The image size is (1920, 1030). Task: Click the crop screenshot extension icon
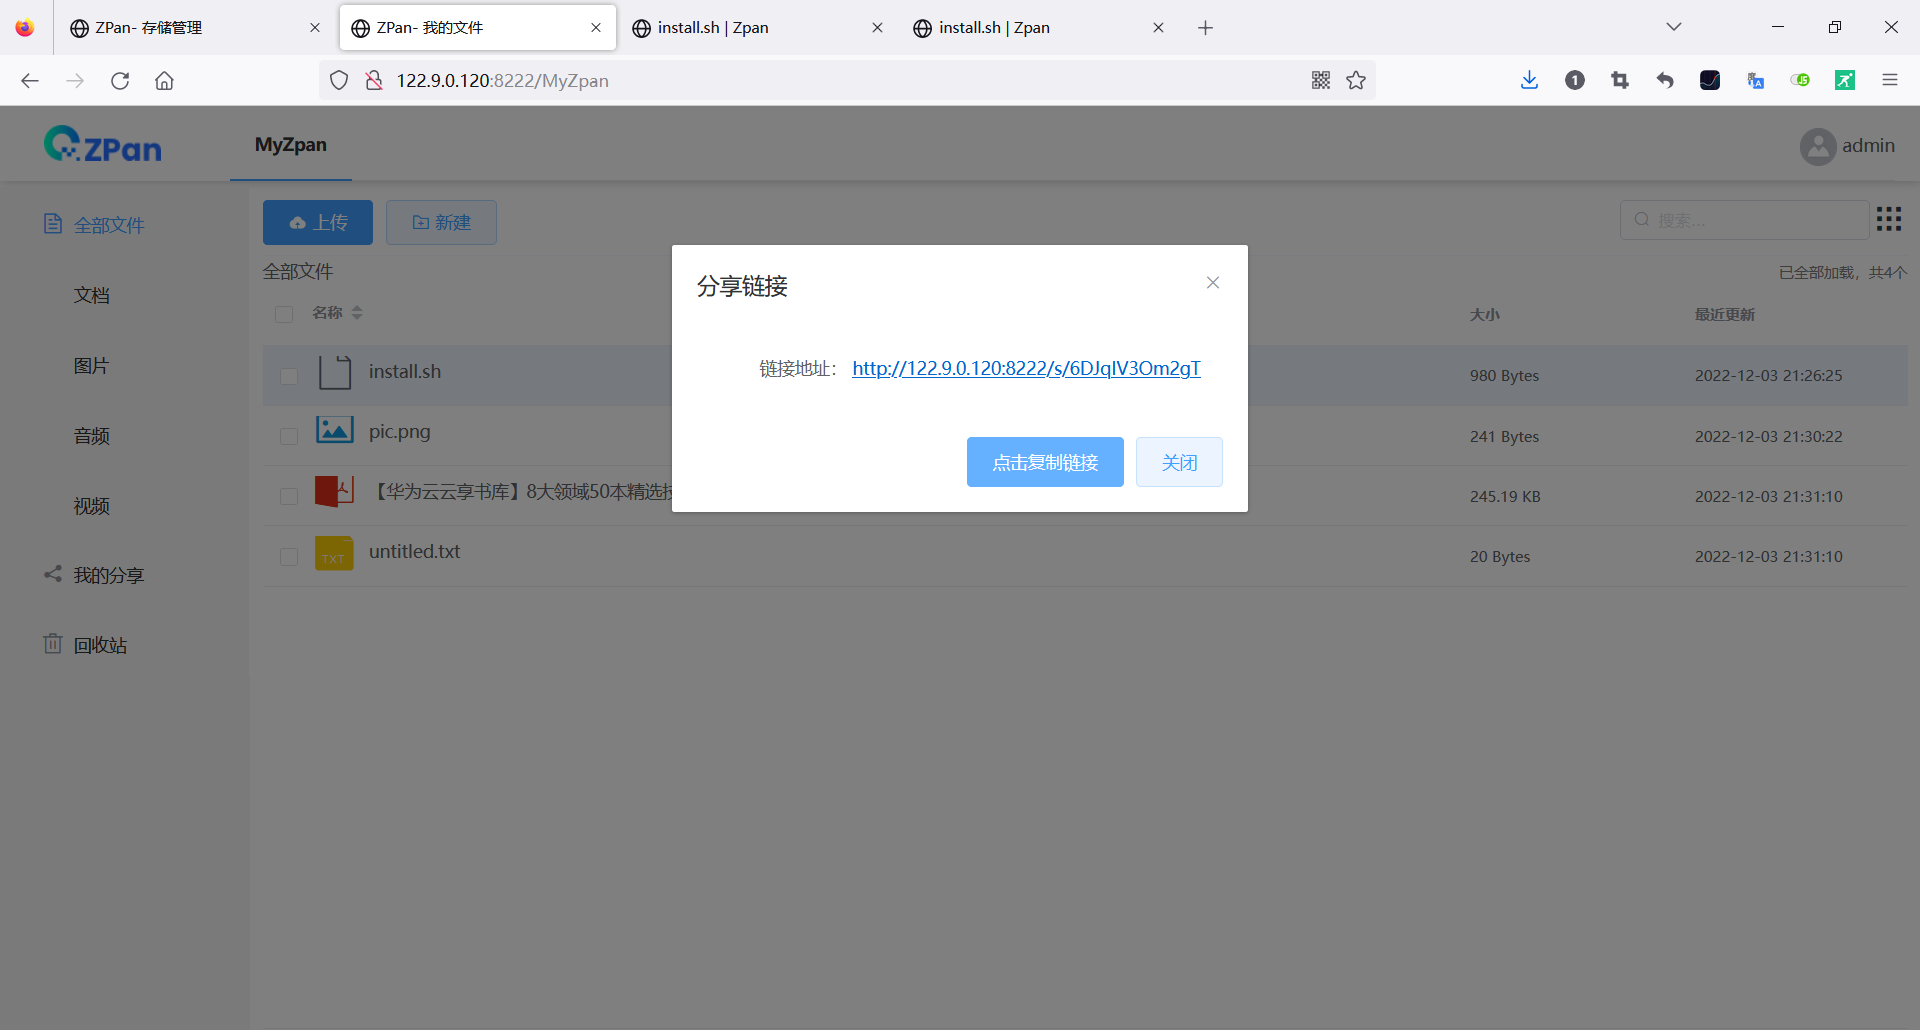1620,80
